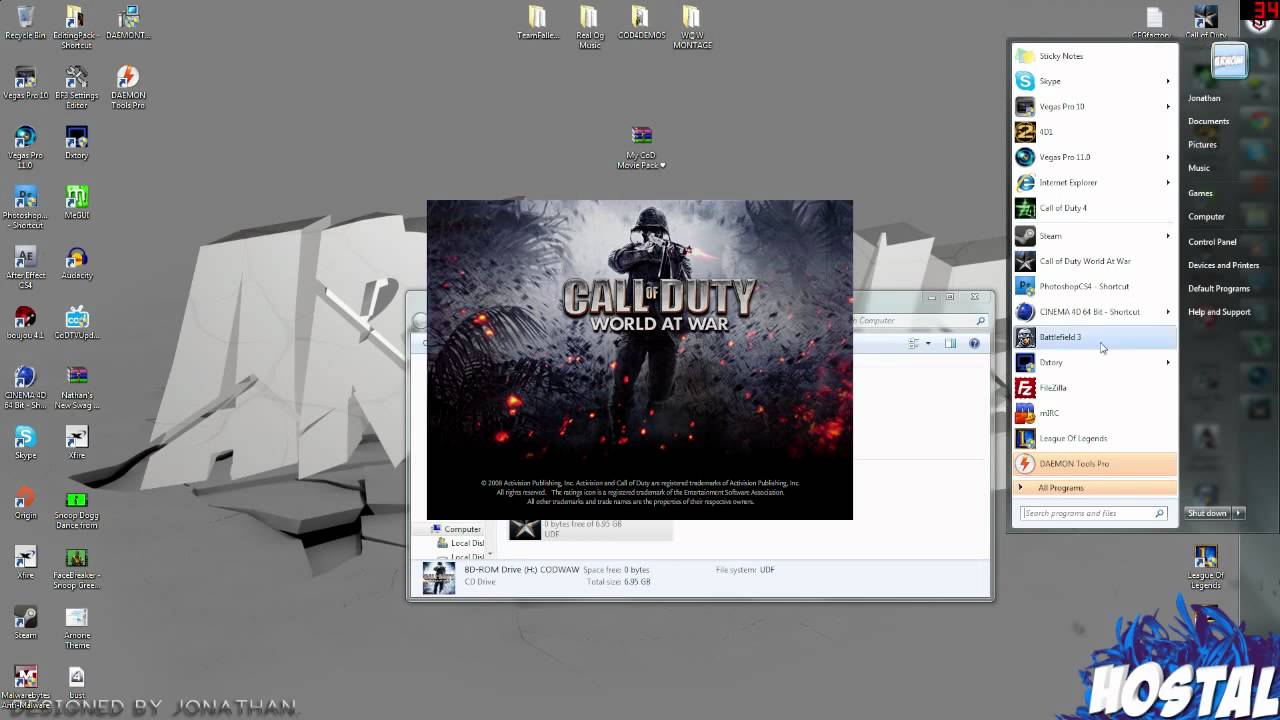Launch Call of Duty World At War from Start menu
The height and width of the screenshot is (720, 1280).
pyautogui.click(x=1094, y=261)
